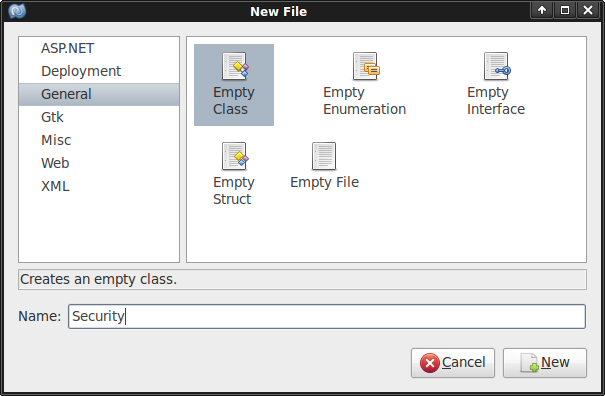Click the new document icon on New button
Viewport: 605px width, 396px height.
(529, 363)
